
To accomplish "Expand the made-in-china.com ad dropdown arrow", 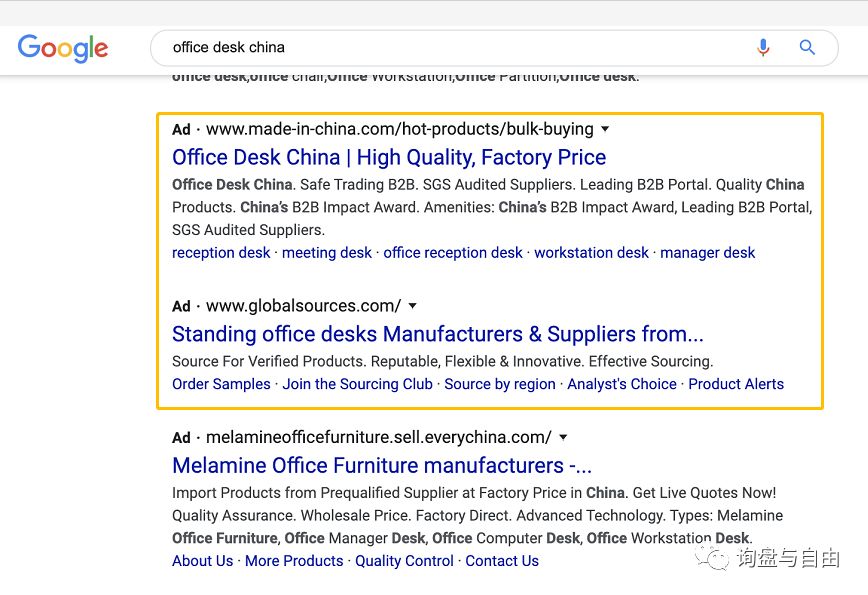I will [x=605, y=129].
